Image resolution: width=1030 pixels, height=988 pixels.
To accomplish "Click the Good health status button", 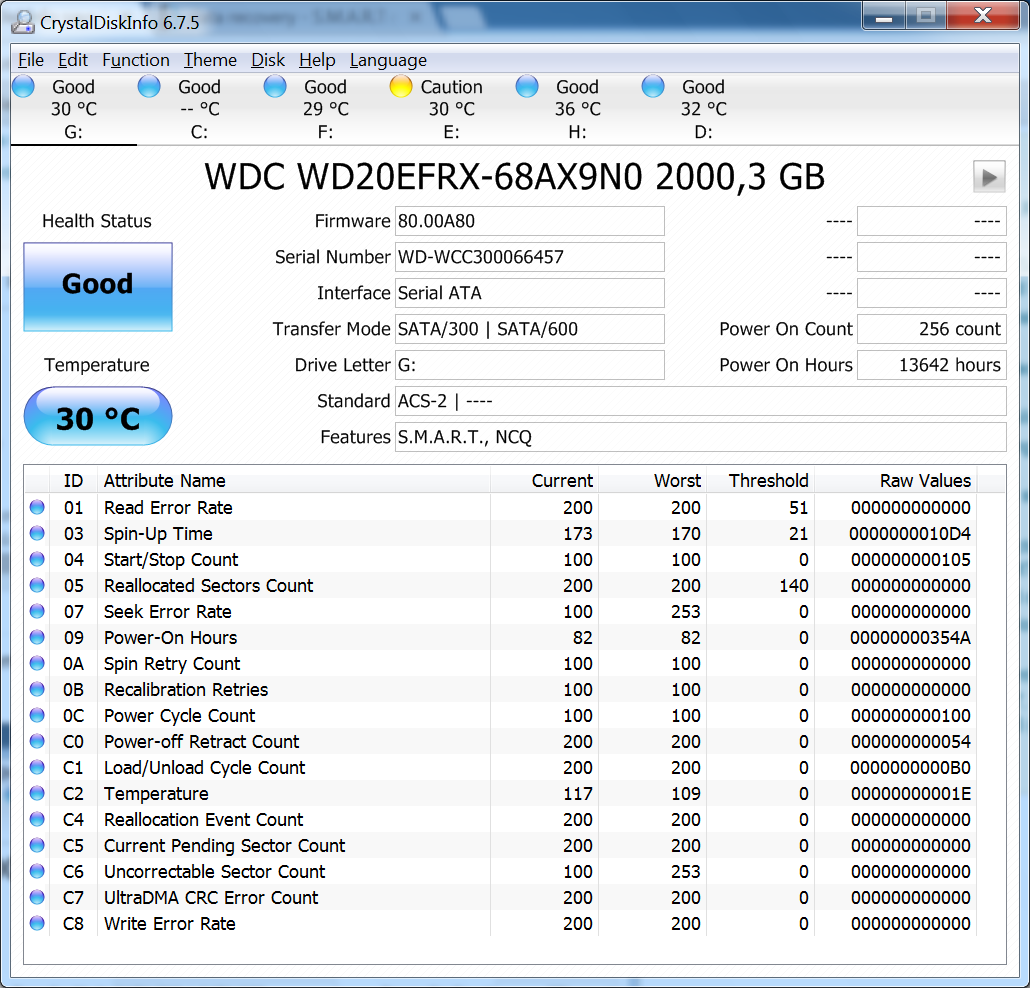I will [98, 286].
